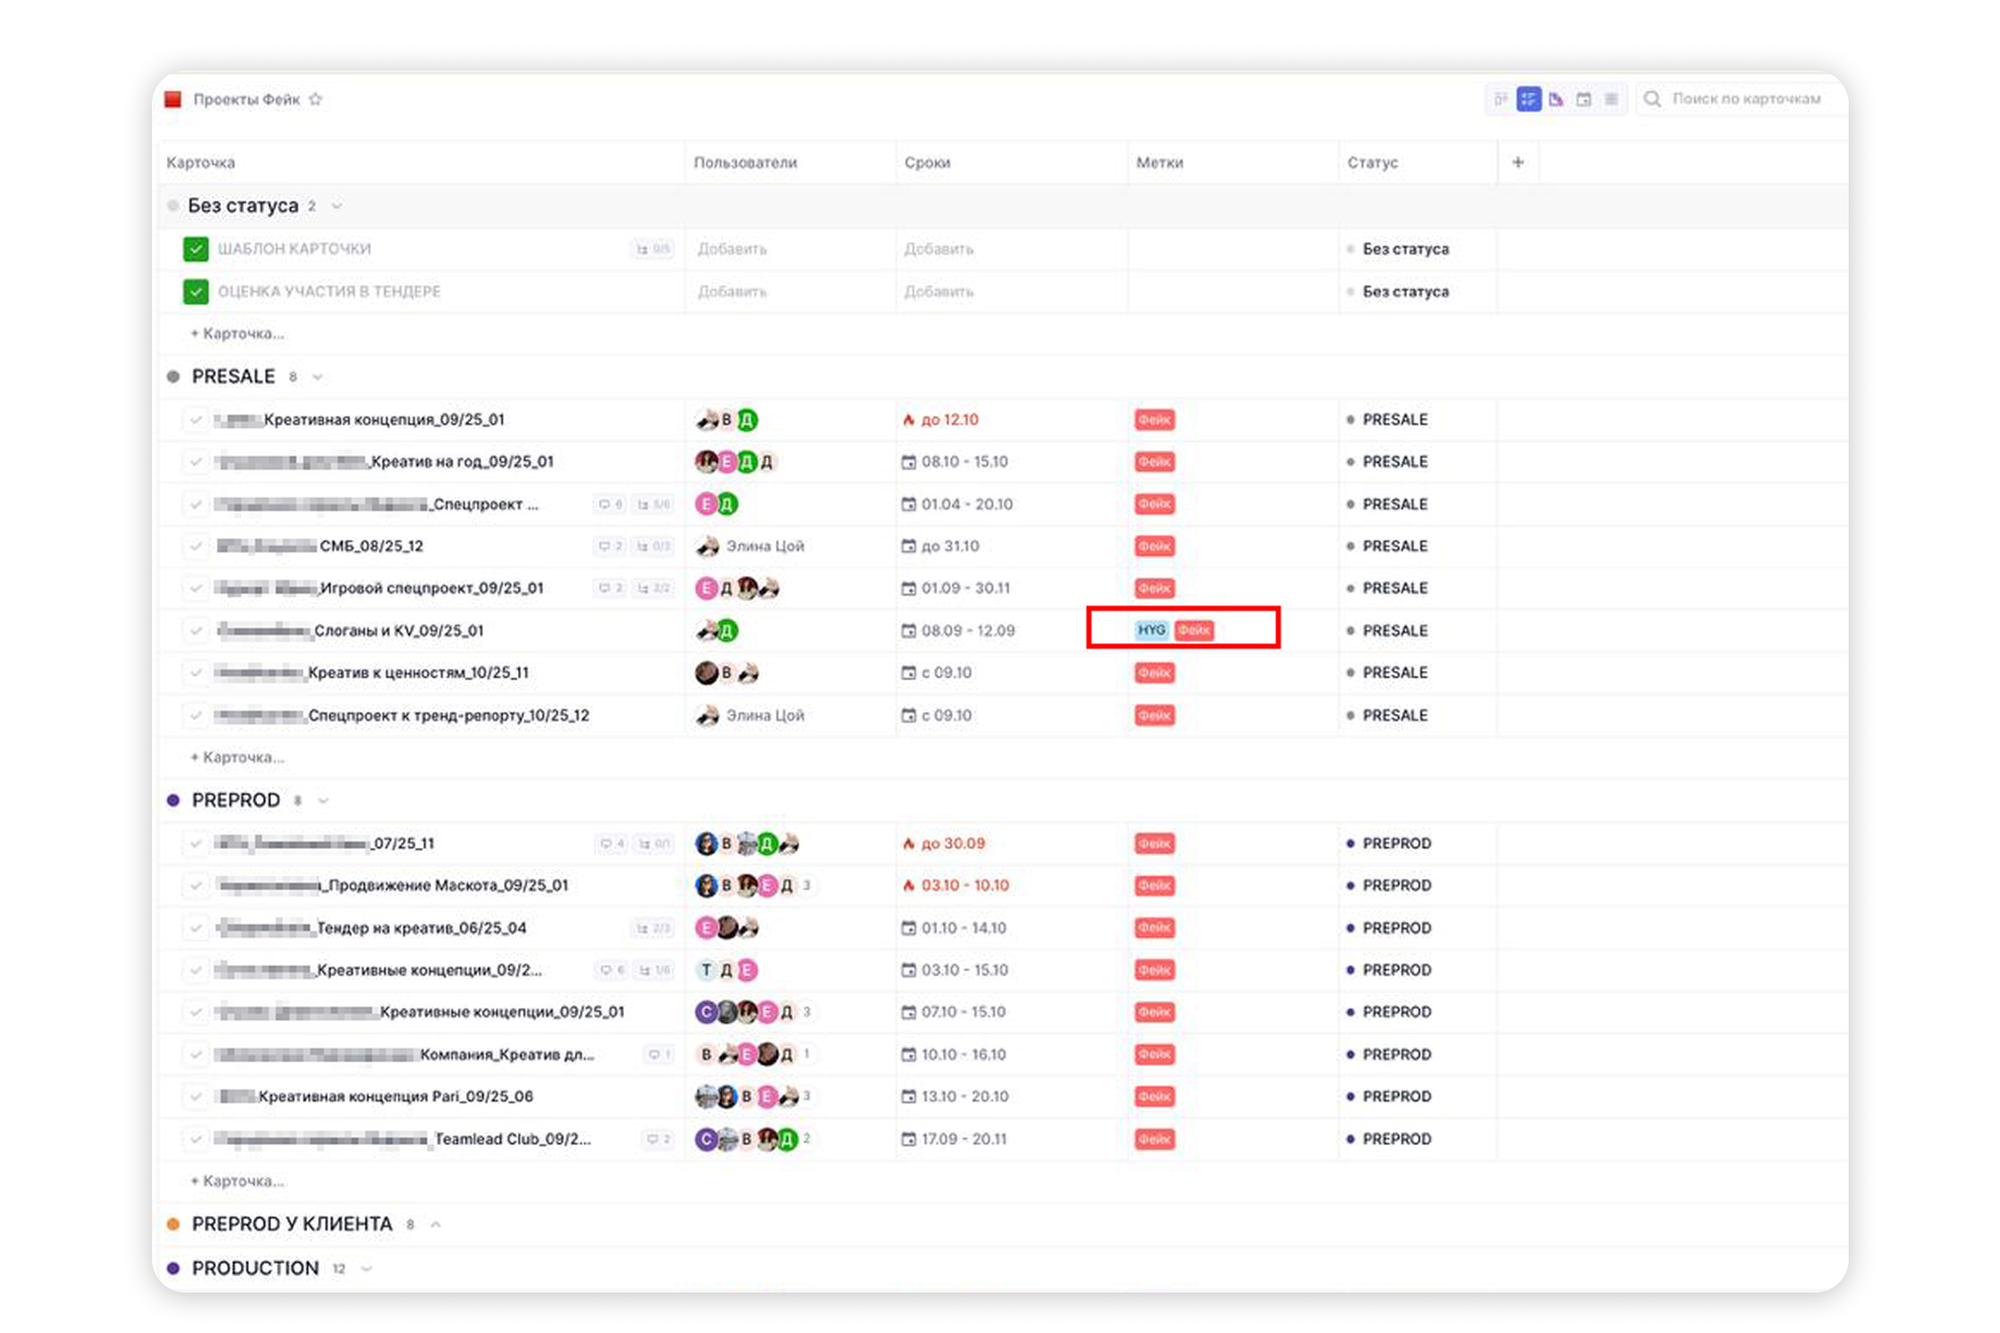2000x1333 pixels.
Task: Select the active list view icon
Action: click(1528, 99)
